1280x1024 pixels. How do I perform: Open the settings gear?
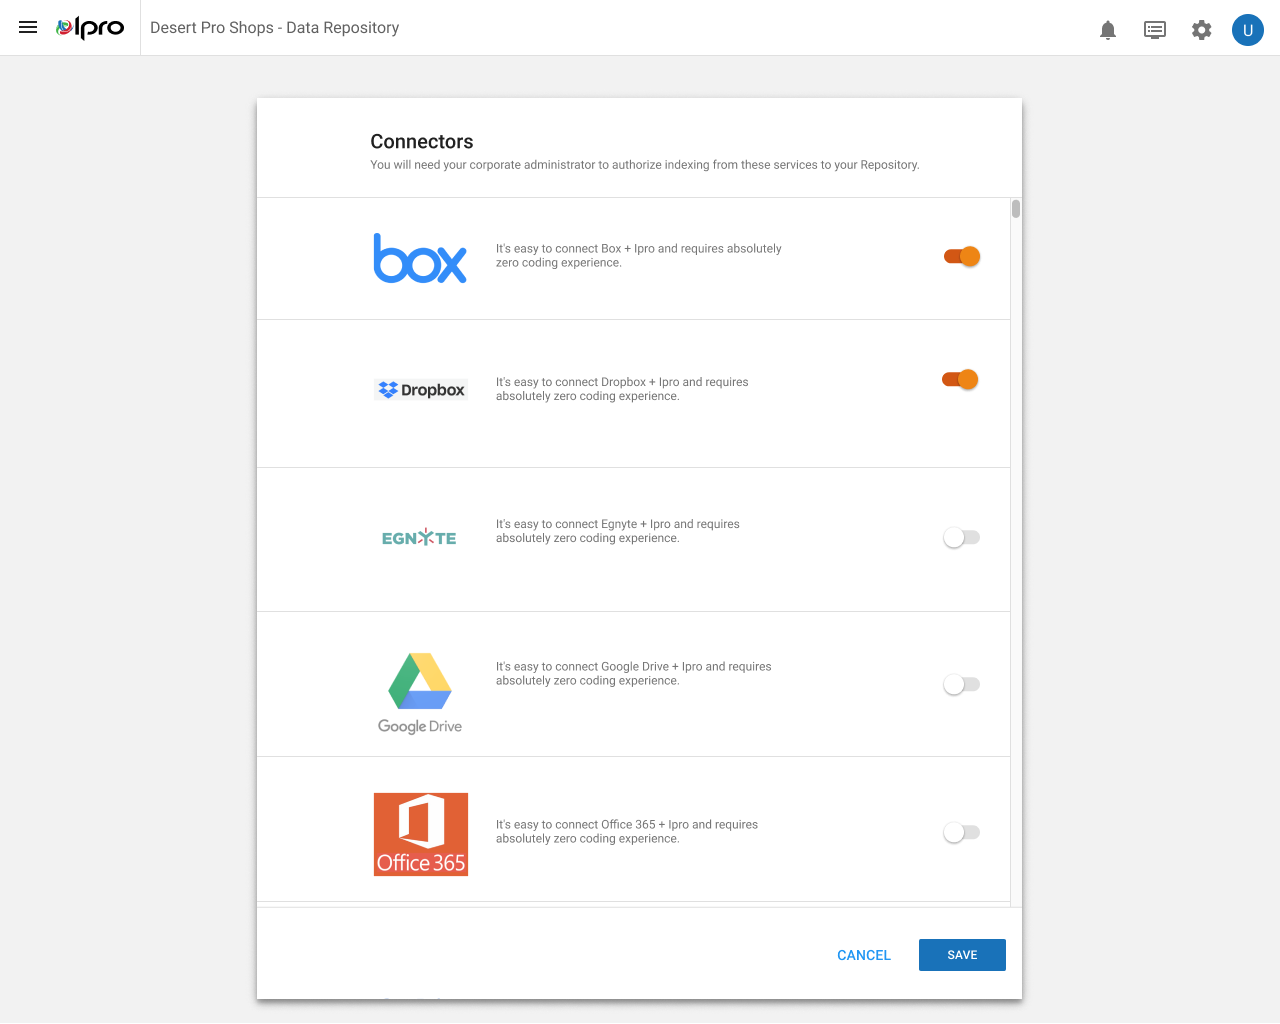pos(1202,30)
